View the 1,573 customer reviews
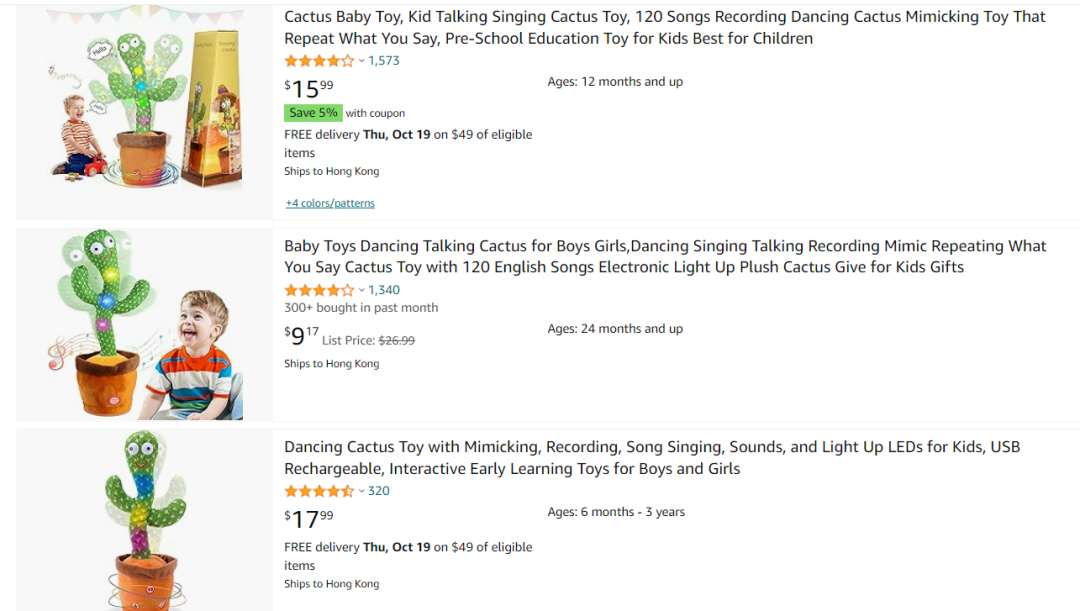 (x=384, y=61)
